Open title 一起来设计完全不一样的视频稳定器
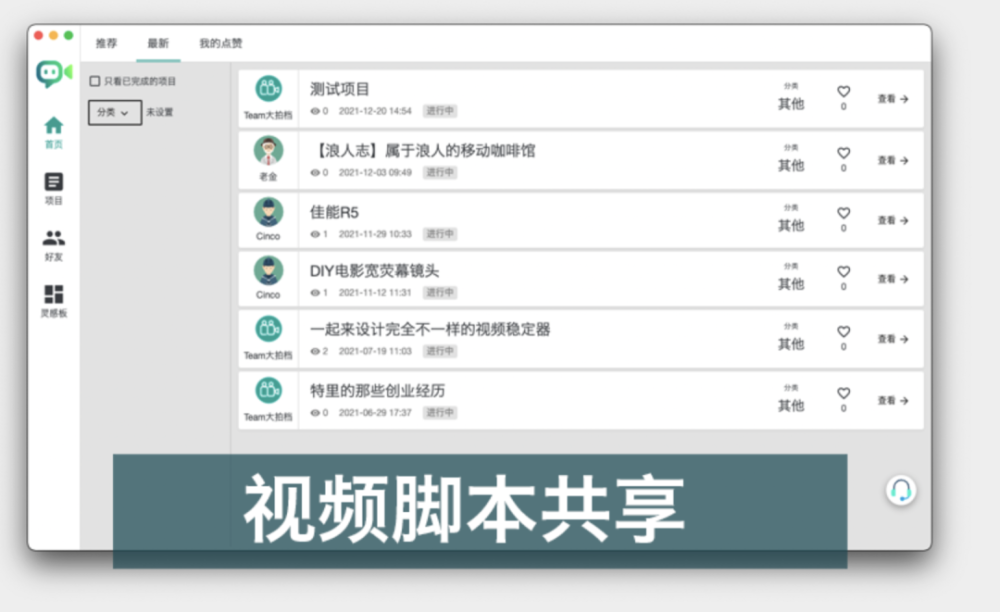1000x612 pixels. coord(430,330)
